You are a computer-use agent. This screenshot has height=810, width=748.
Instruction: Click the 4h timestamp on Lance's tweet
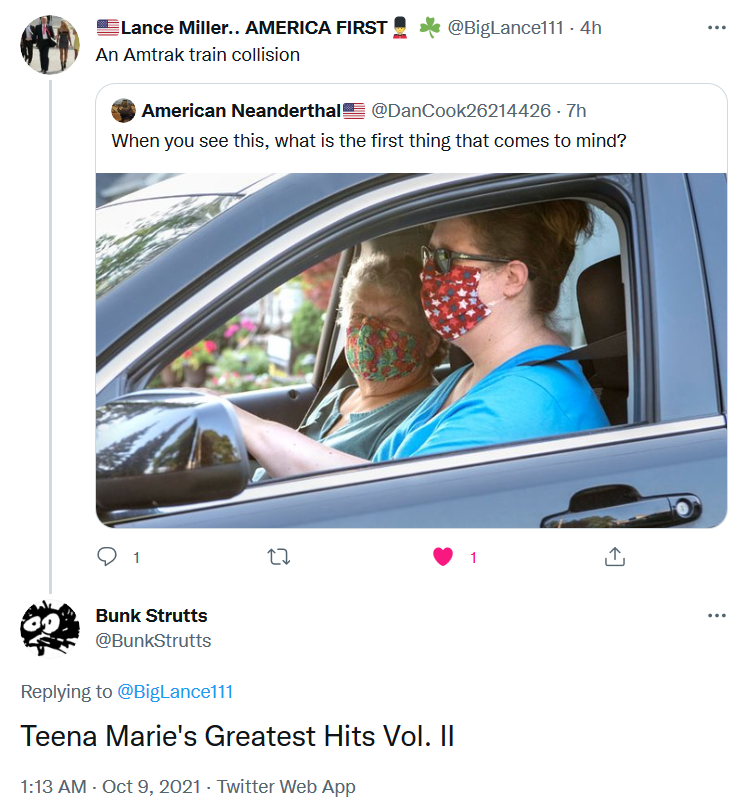tap(591, 28)
